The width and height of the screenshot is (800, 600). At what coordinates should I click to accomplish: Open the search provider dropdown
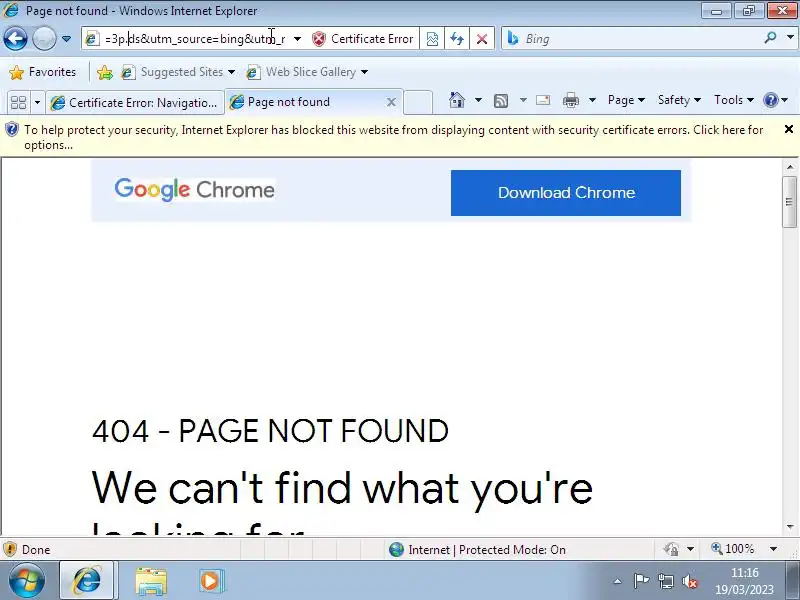[x=790, y=37]
